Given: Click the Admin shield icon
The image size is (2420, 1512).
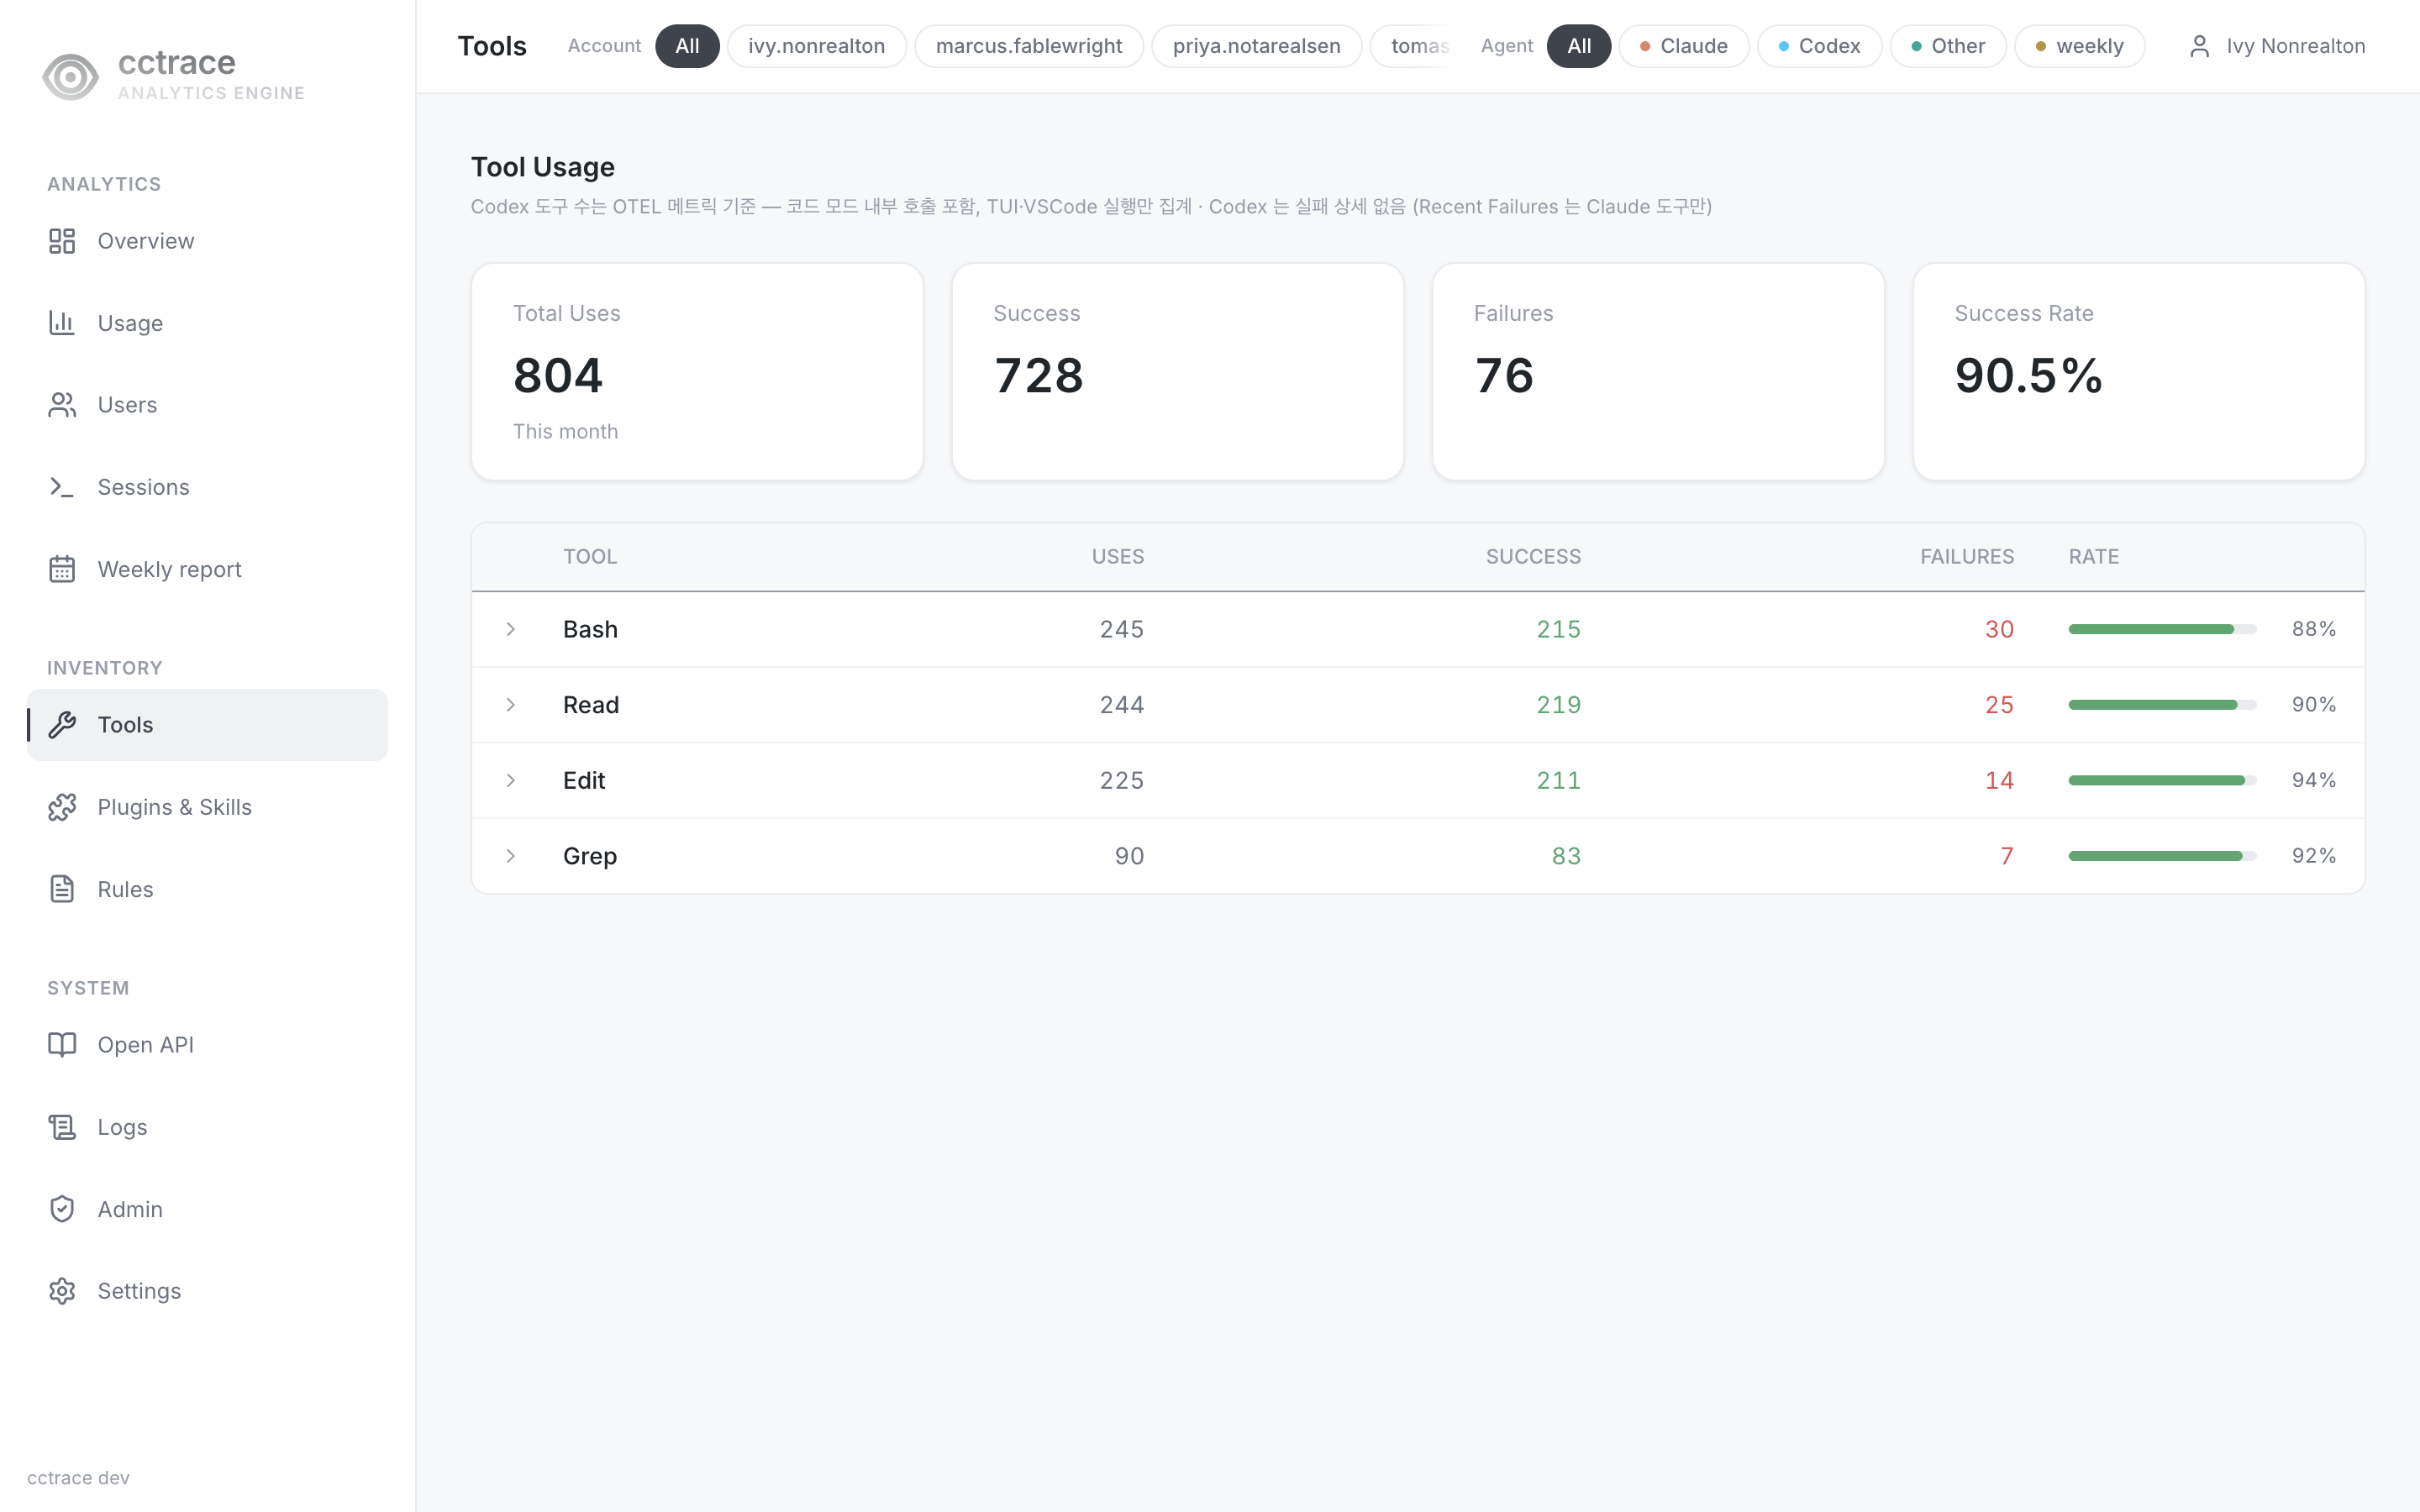Looking at the screenshot, I should pyautogui.click(x=62, y=1209).
